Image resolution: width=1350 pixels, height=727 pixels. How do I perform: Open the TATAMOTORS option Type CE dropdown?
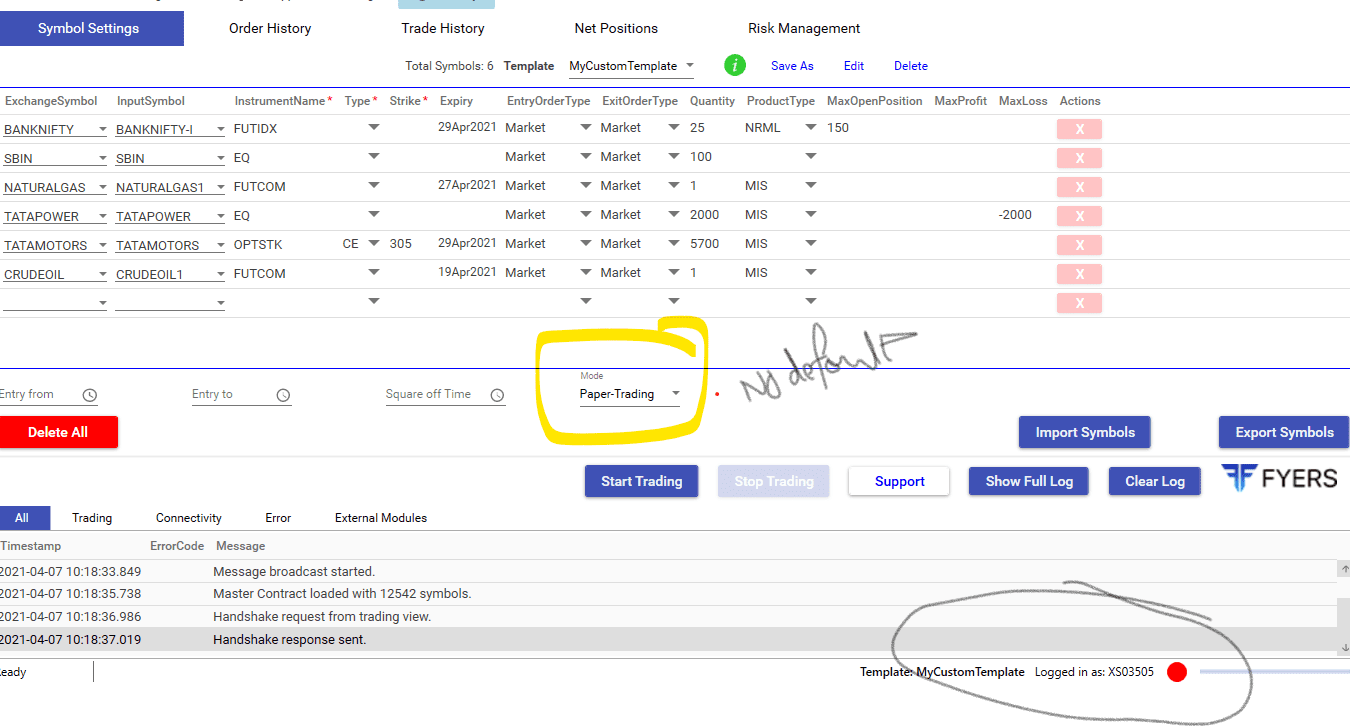(x=361, y=243)
